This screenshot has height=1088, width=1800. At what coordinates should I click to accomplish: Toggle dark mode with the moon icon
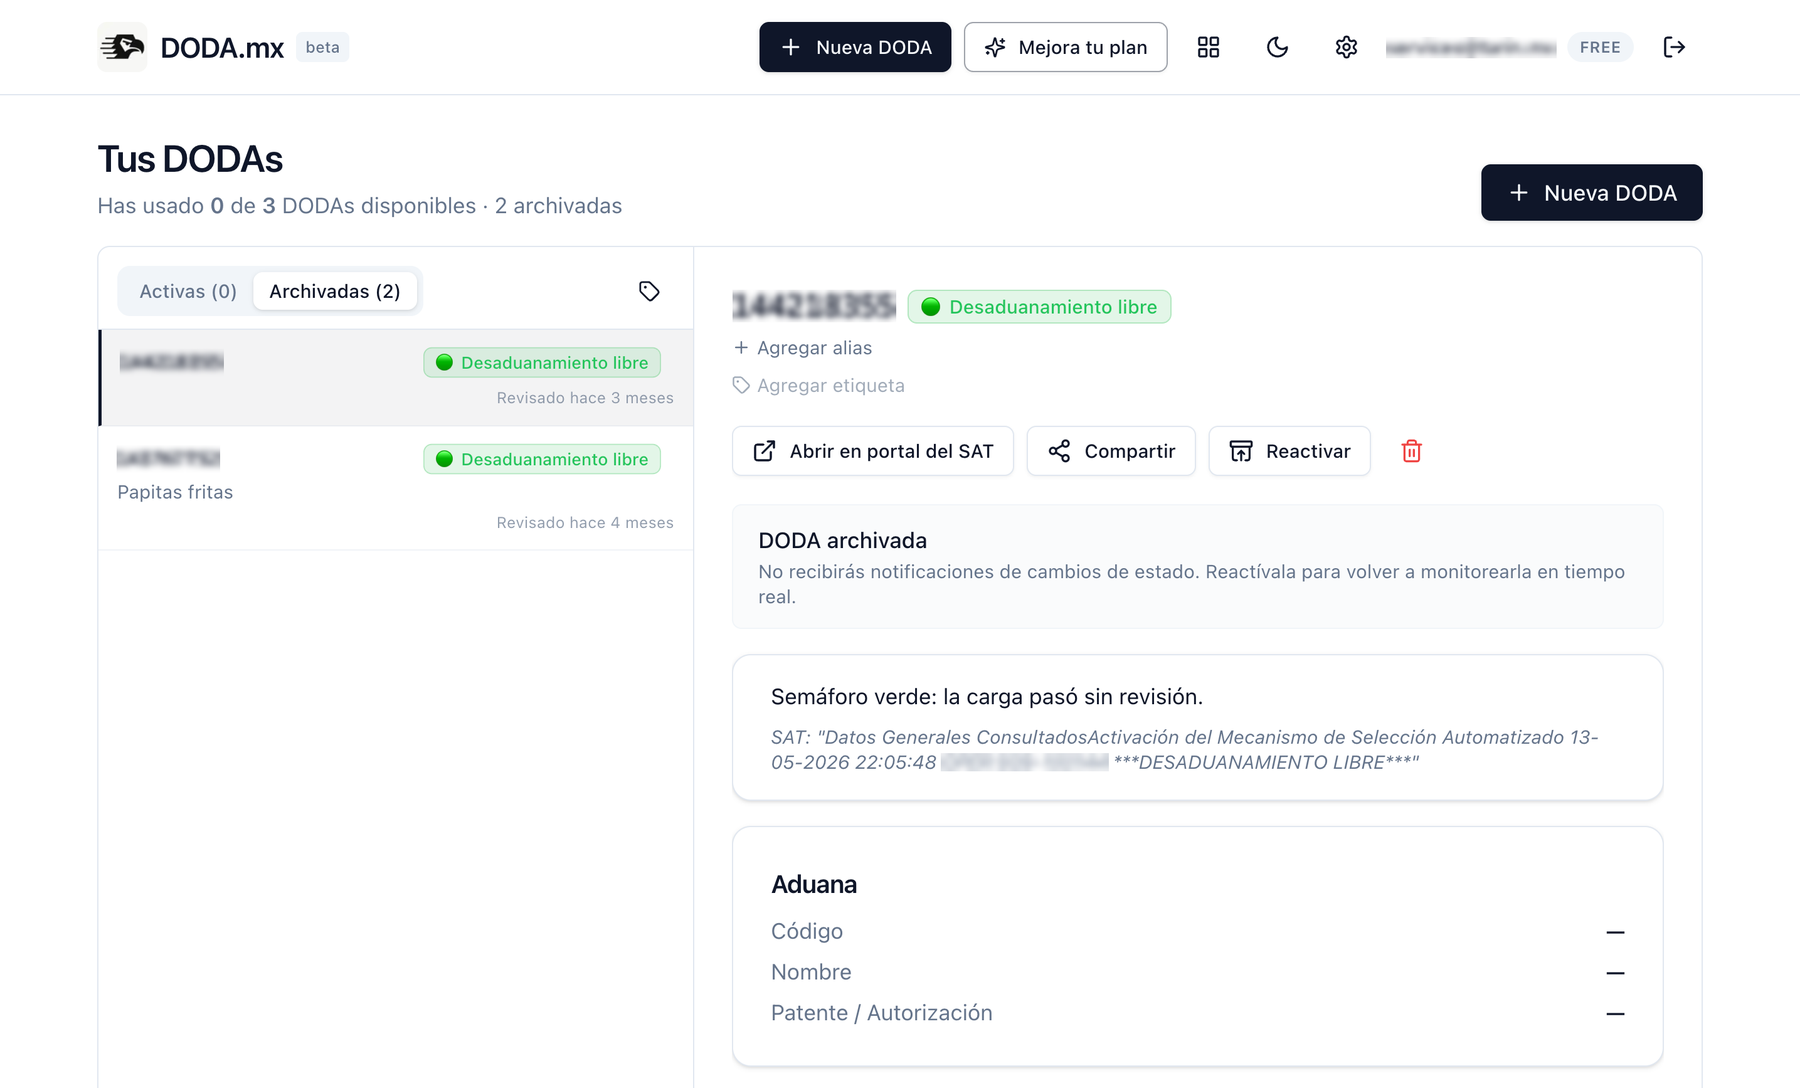1277,47
